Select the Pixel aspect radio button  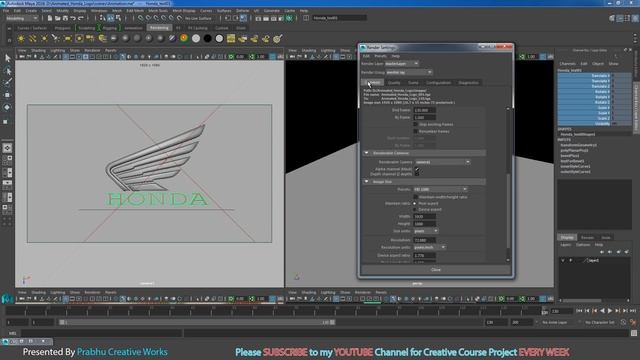[x=415, y=203]
